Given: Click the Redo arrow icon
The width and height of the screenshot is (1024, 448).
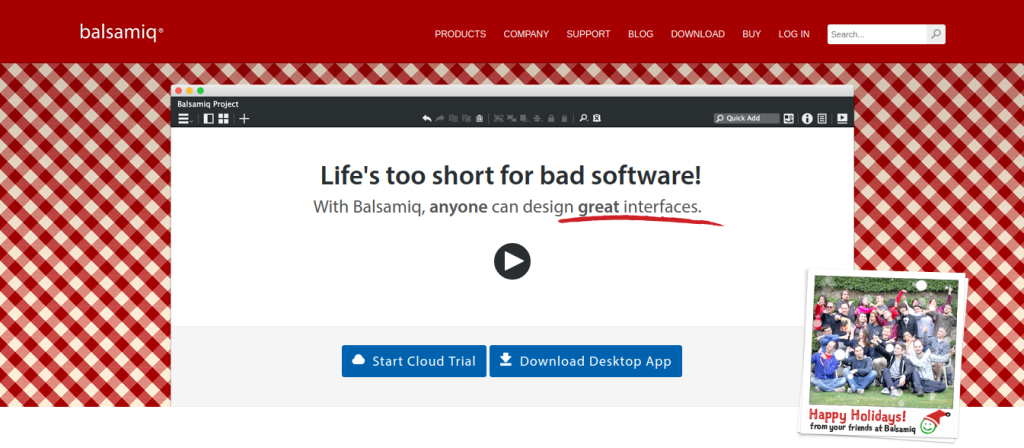Looking at the screenshot, I should click(440, 118).
